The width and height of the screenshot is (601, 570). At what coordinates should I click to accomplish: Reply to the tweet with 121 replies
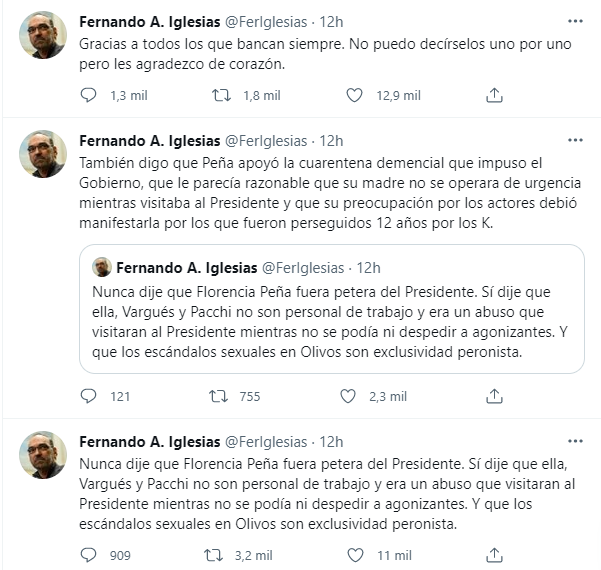tap(88, 396)
